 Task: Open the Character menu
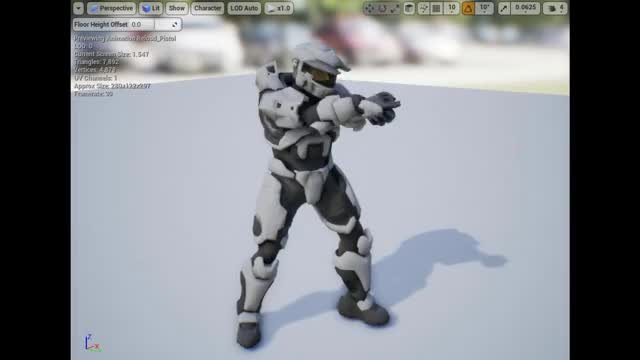(207, 8)
